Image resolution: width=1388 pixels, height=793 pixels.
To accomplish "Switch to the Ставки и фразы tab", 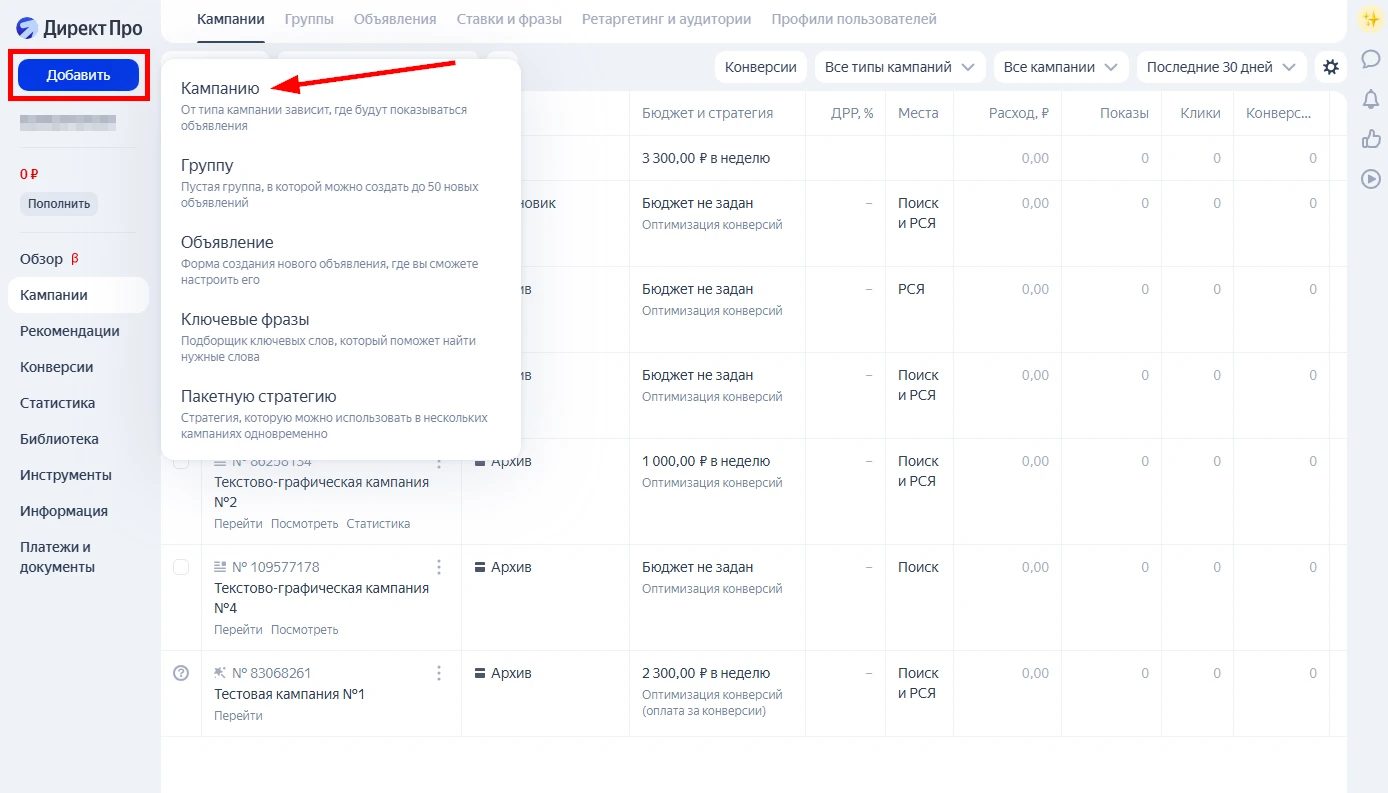I will [509, 19].
